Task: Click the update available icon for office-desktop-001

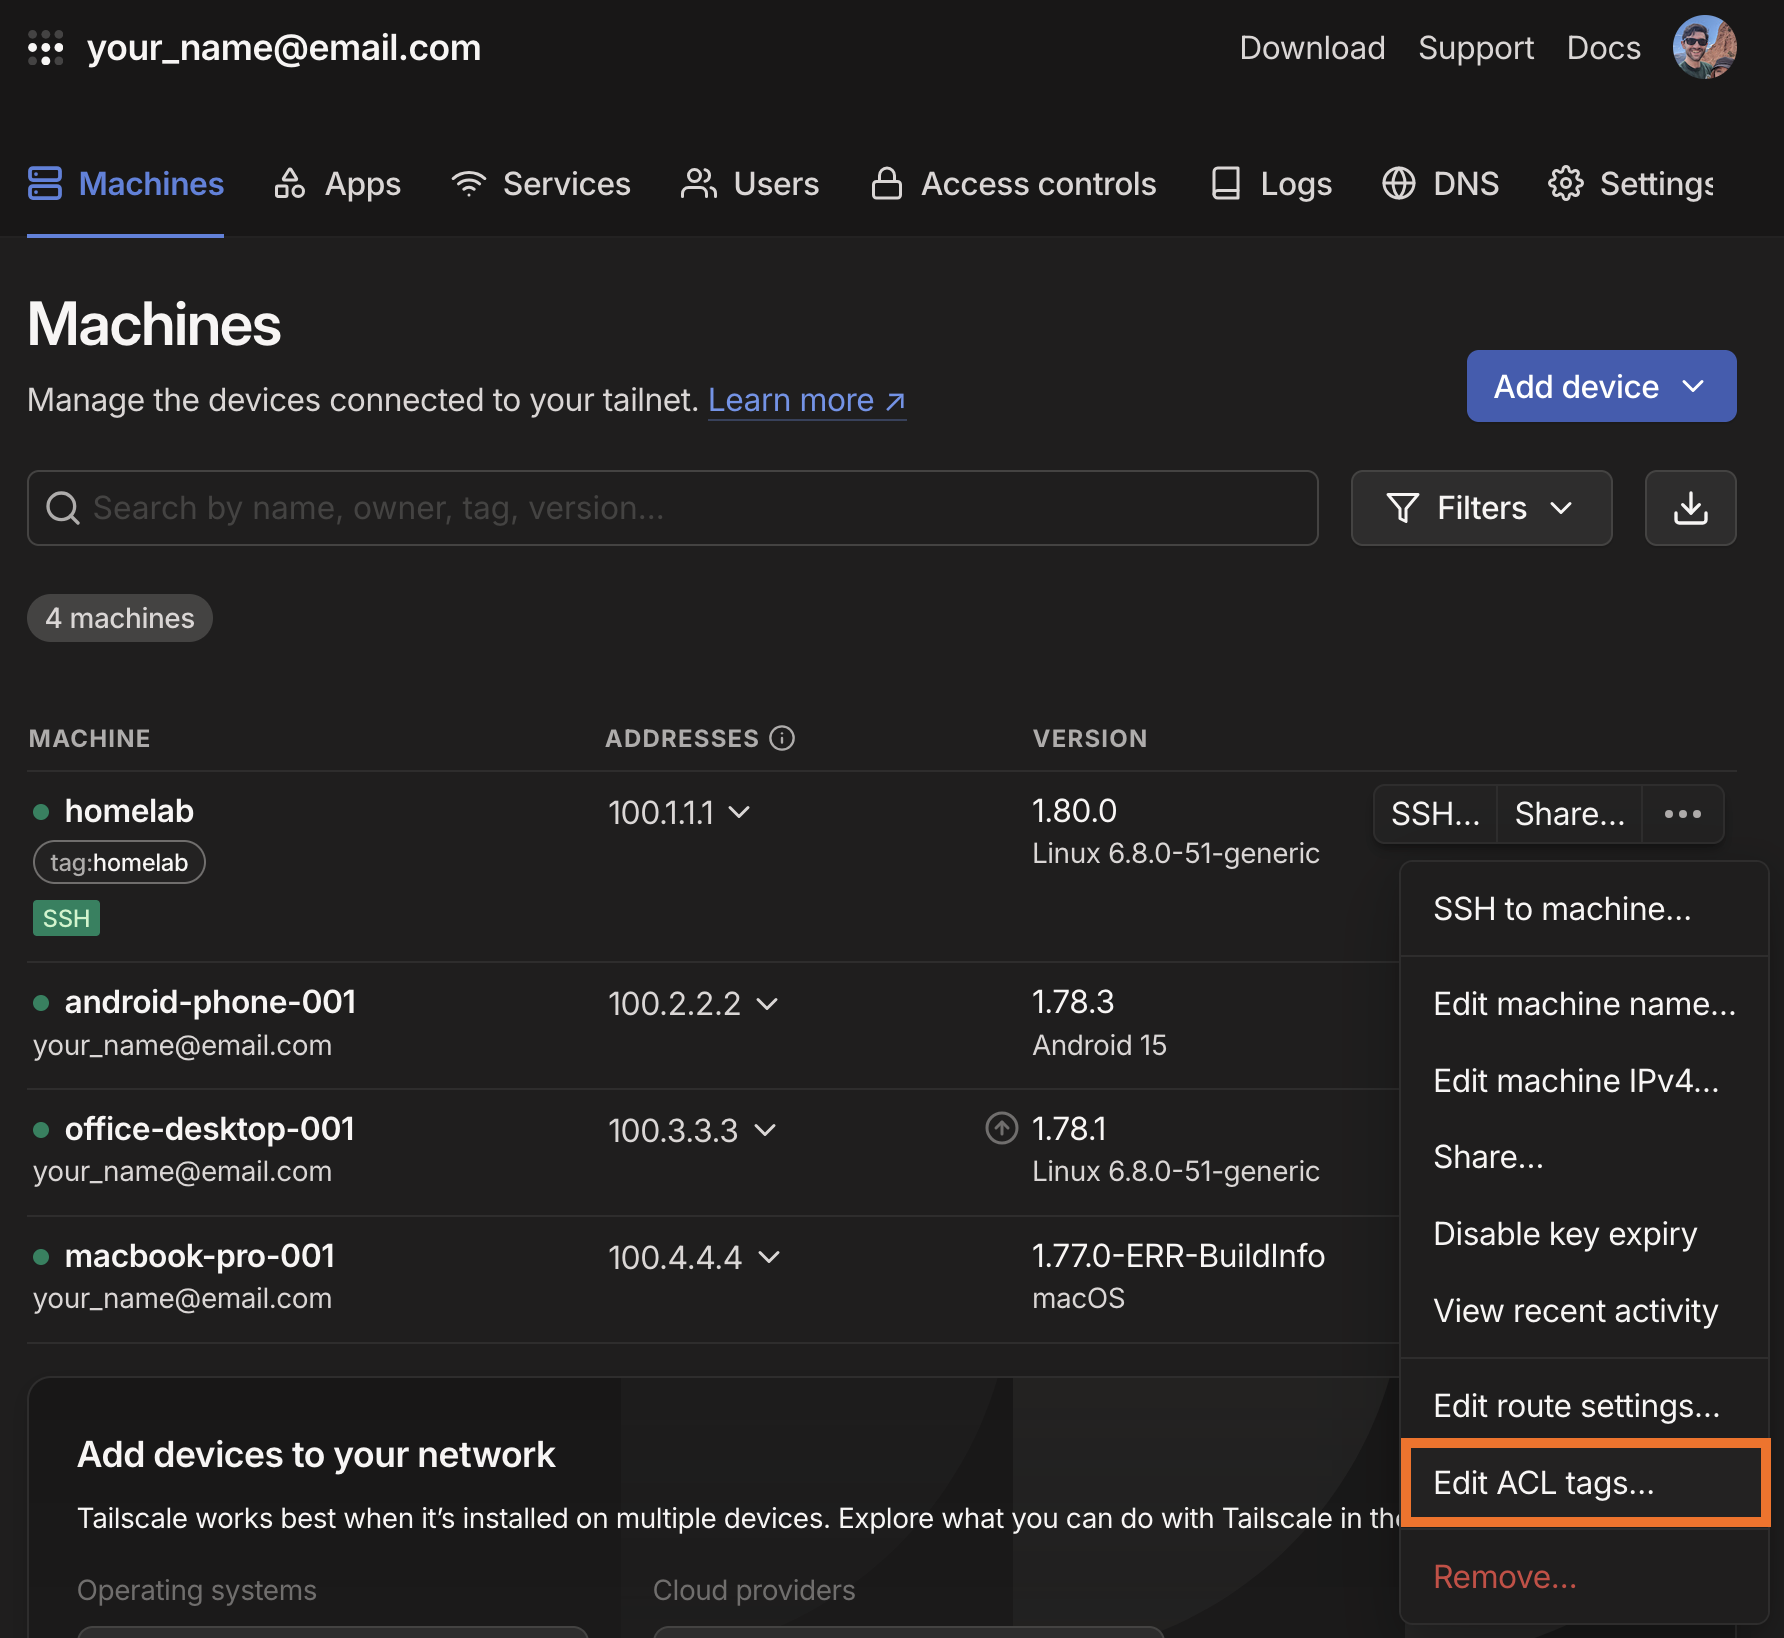Action: tap(1001, 1128)
